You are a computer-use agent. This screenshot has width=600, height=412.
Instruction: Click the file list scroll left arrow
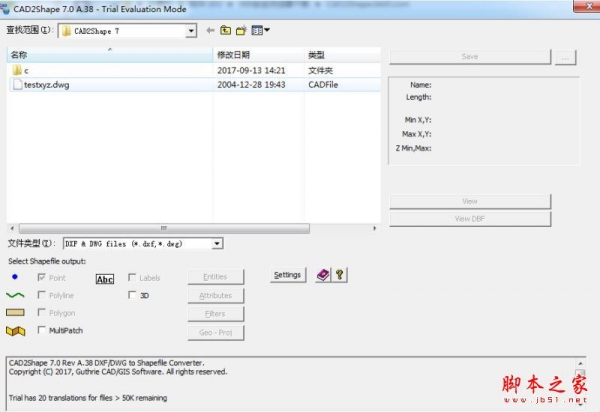pos(12,228)
